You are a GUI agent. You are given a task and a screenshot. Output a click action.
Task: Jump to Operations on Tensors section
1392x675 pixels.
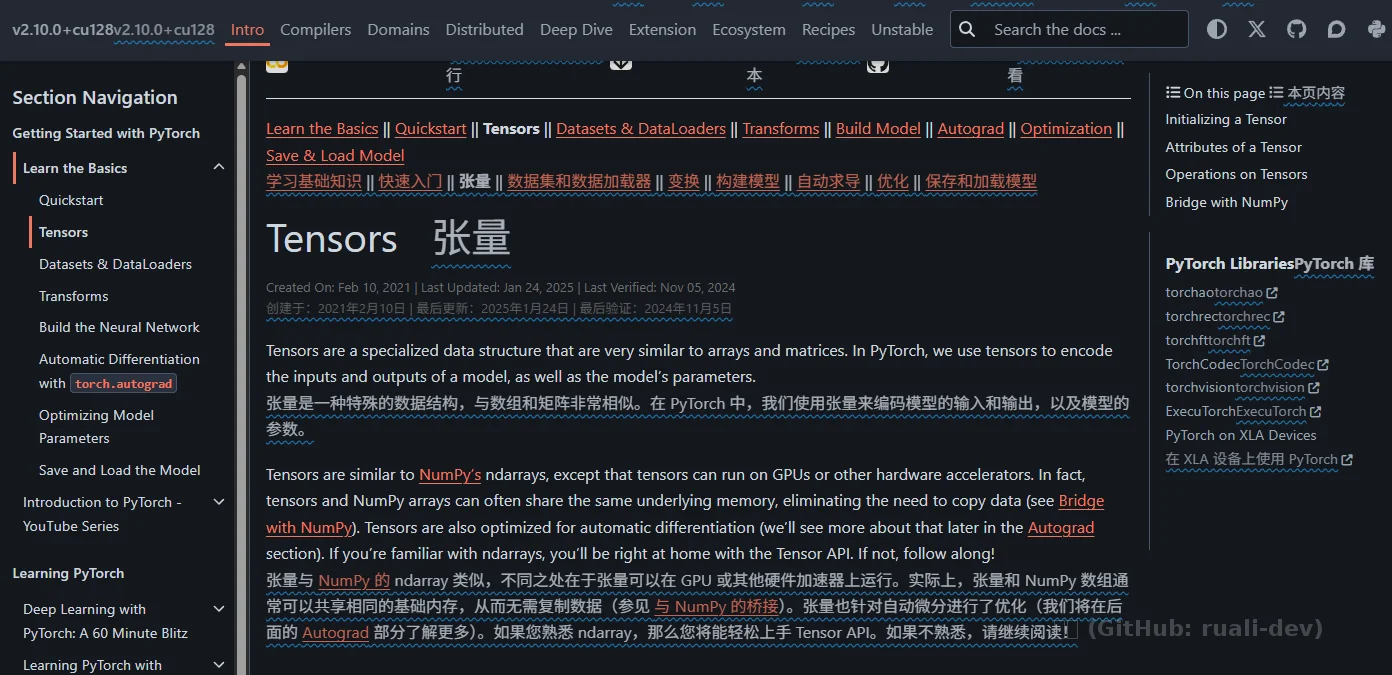[x=1236, y=174]
